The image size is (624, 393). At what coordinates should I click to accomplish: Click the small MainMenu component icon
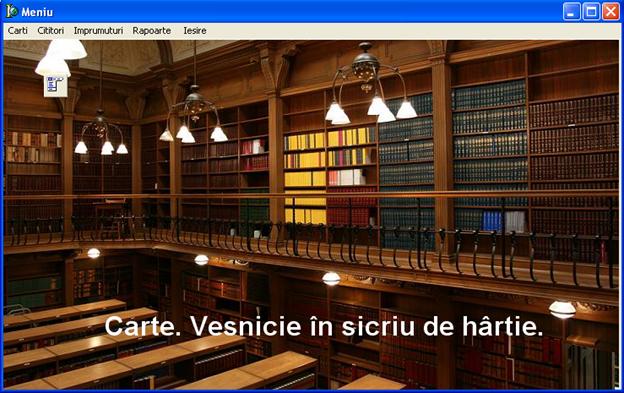click(55, 85)
